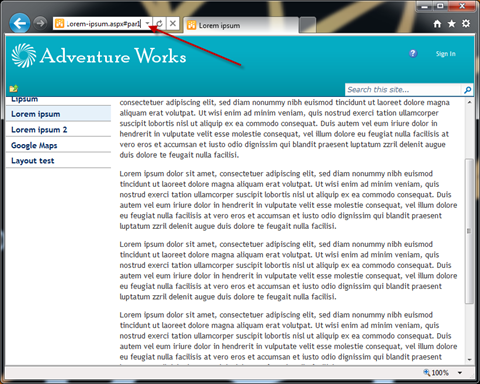
Task: Open the Lipsum navigation link
Action: point(24,99)
